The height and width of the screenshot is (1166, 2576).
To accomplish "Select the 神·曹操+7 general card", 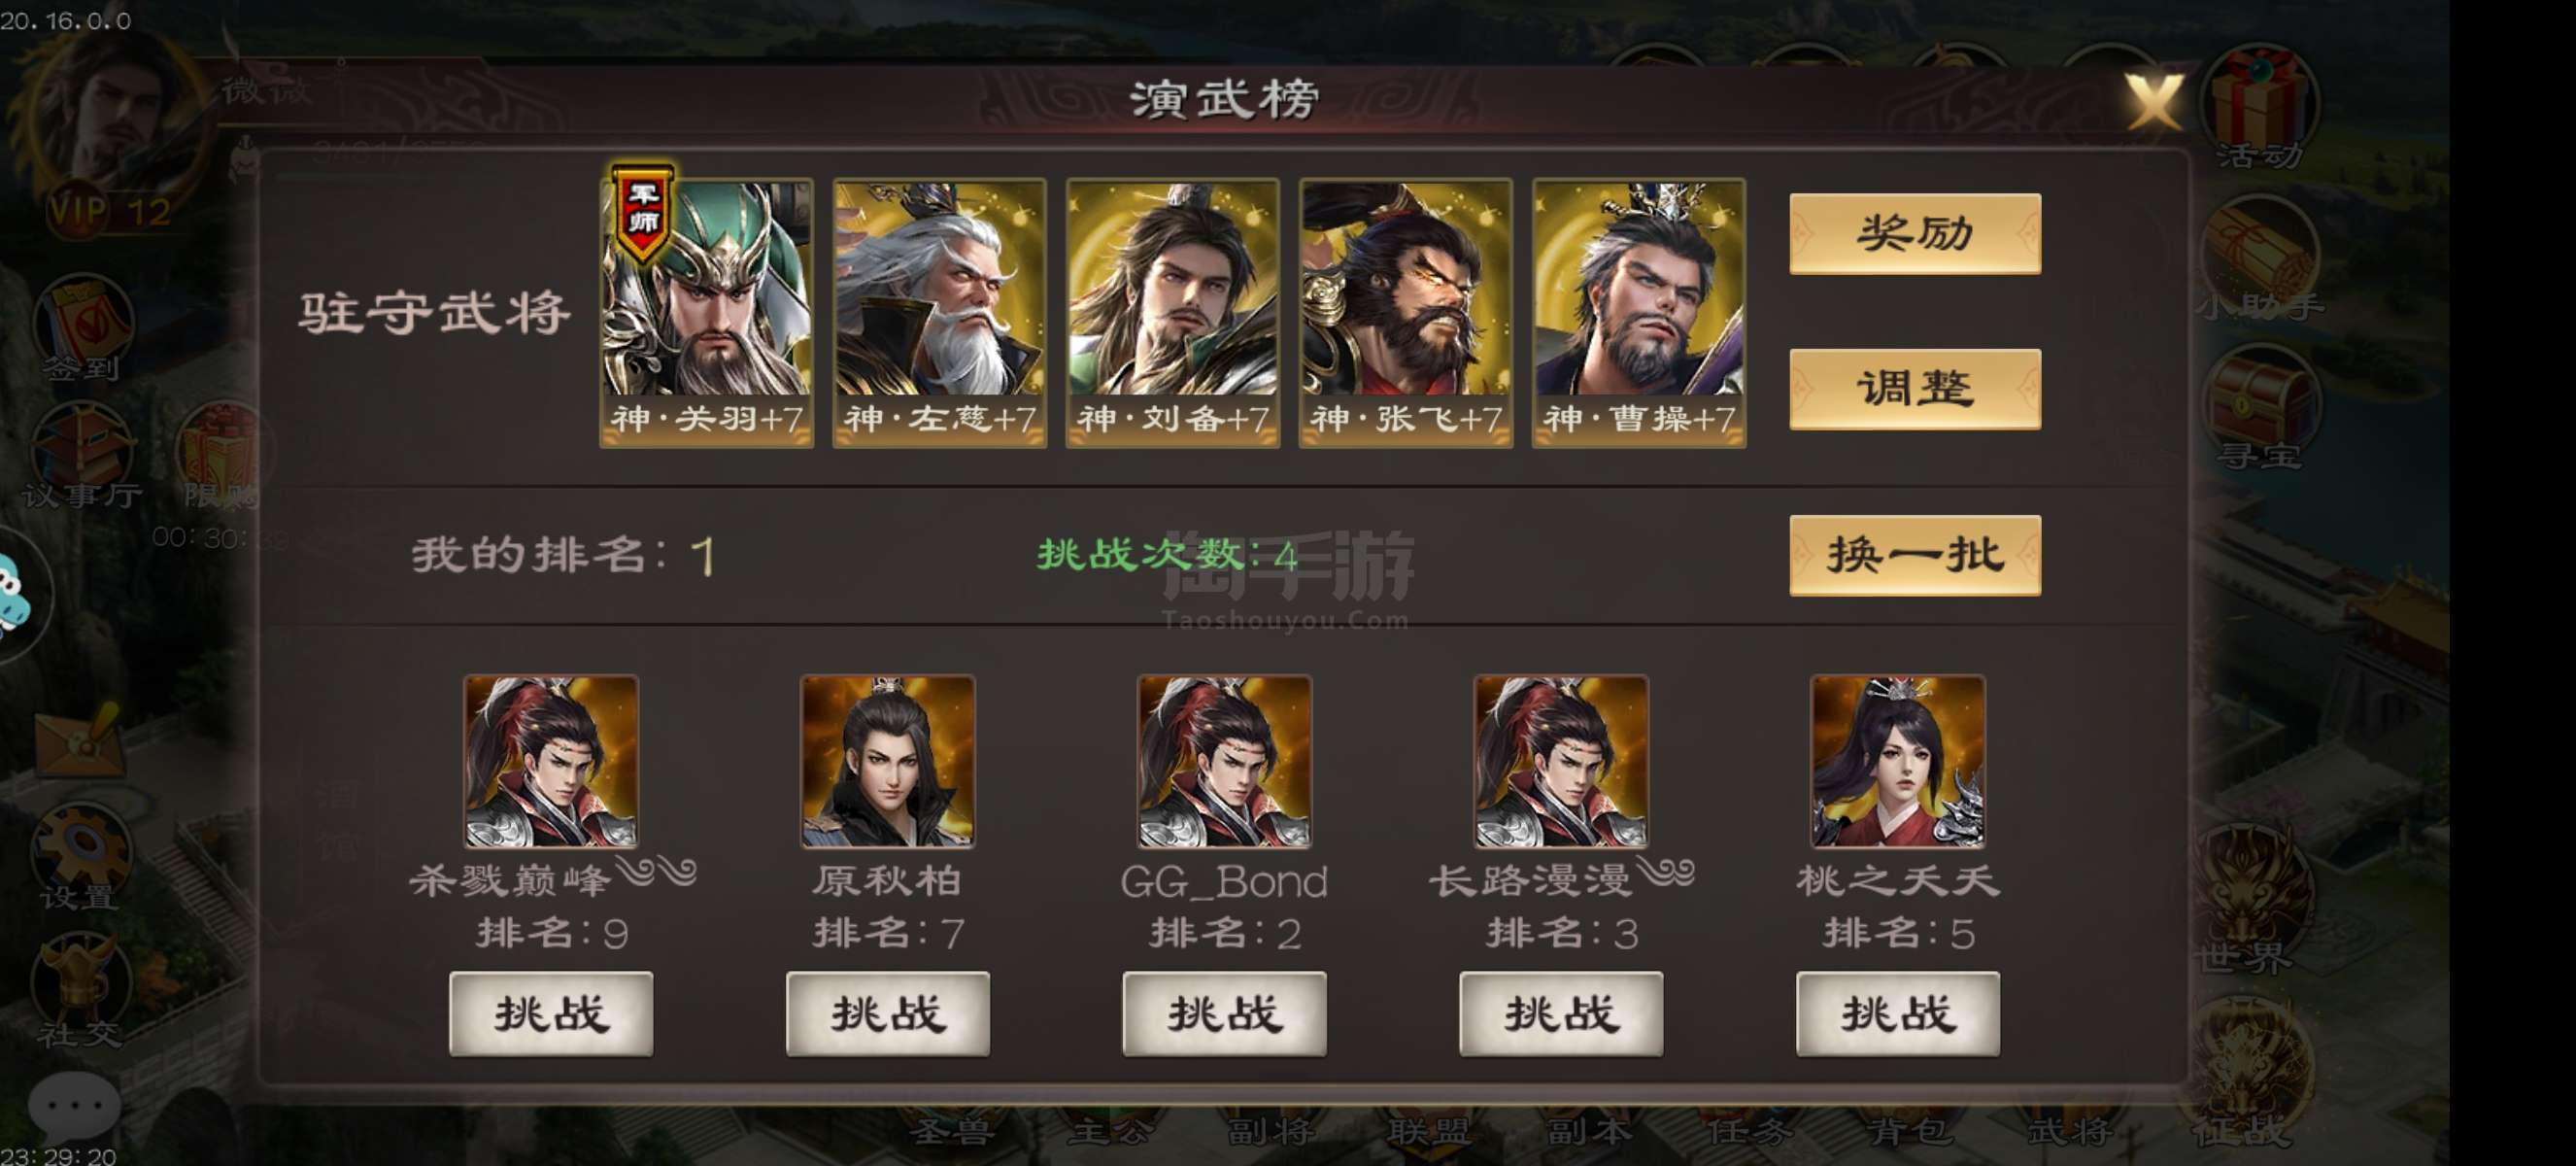I will click(x=1639, y=312).
